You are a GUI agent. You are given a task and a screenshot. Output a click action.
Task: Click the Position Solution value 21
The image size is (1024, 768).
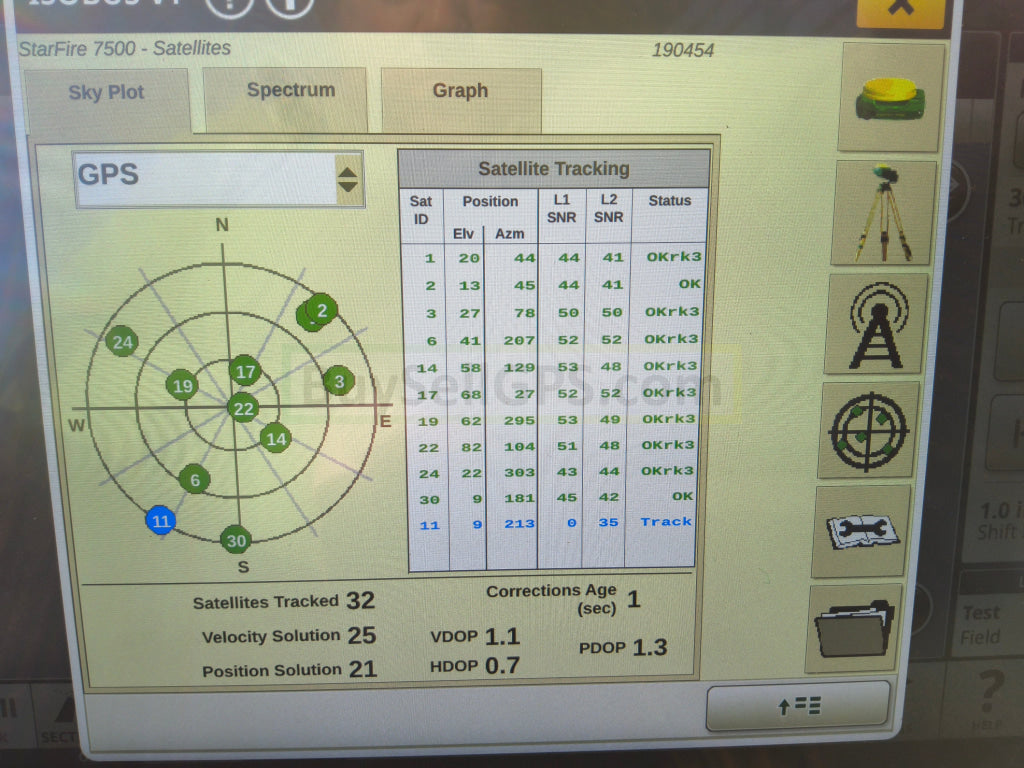[363, 669]
